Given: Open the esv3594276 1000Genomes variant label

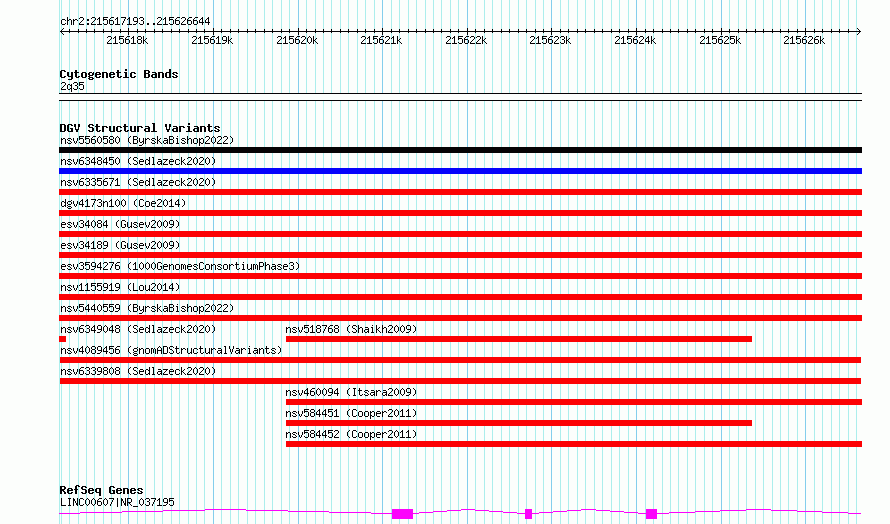Looking at the screenshot, I should tap(180, 266).
